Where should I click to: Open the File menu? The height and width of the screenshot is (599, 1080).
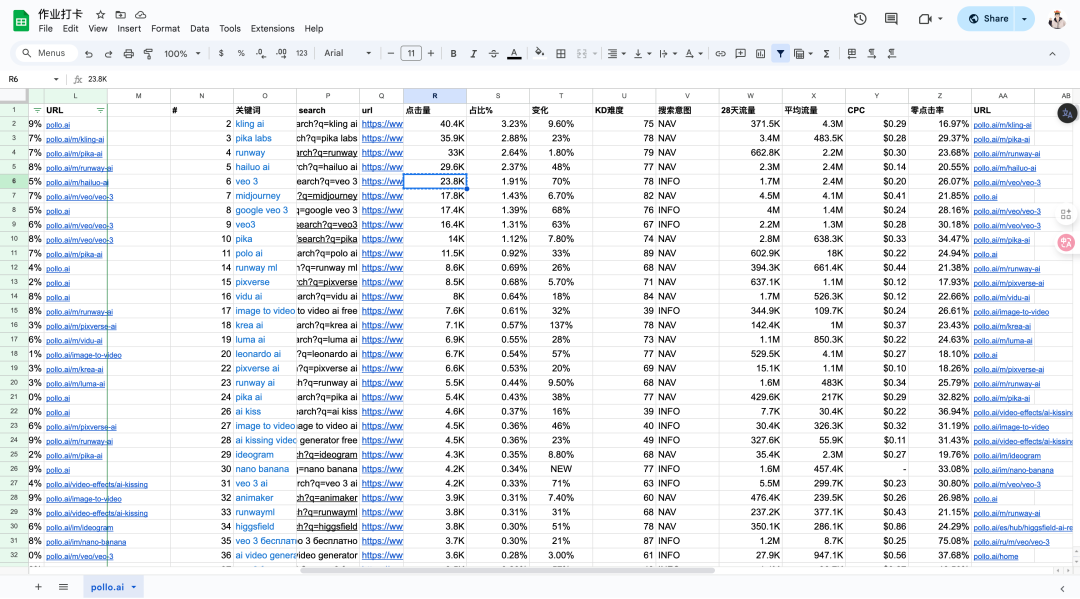[x=45, y=29]
